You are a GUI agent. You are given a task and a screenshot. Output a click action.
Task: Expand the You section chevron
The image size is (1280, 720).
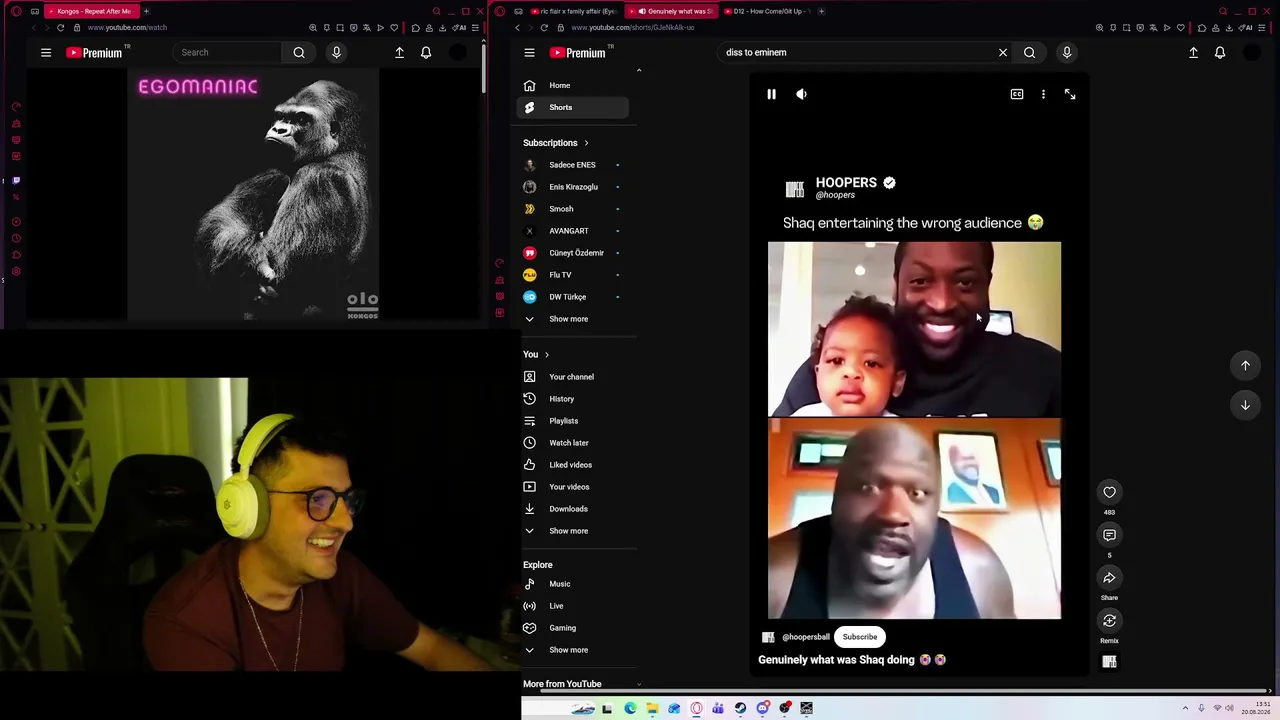[546, 355]
